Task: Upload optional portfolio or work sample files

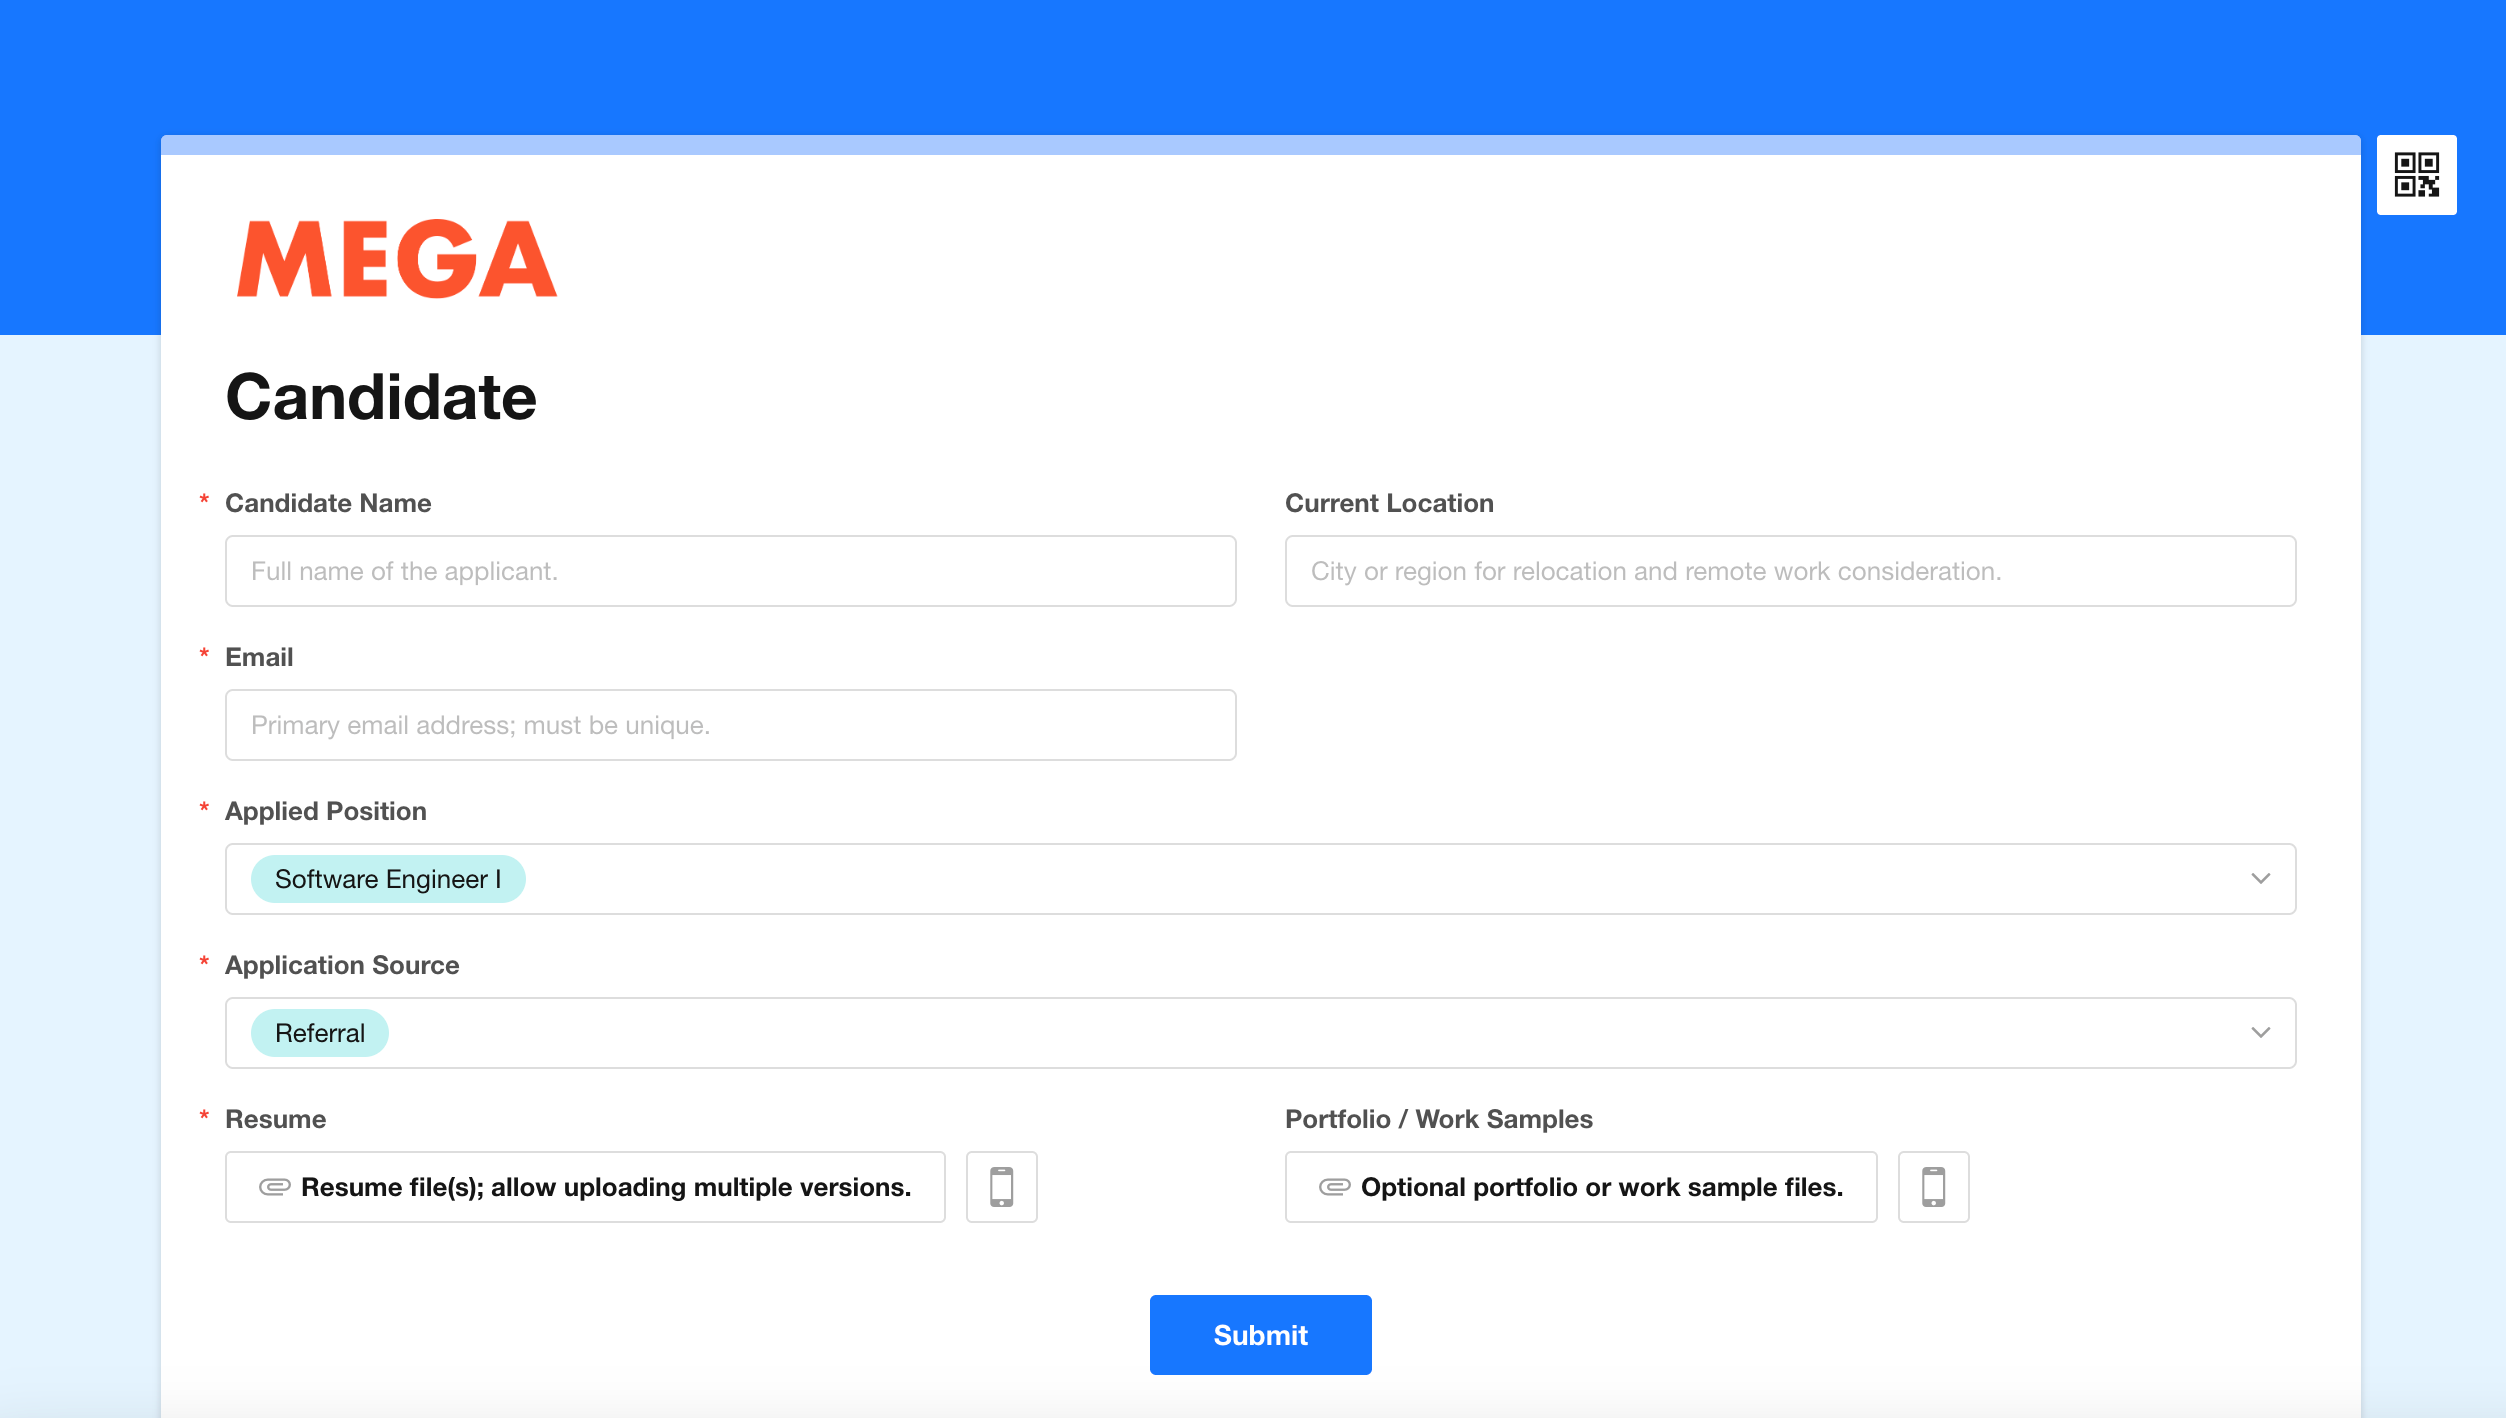Action: coord(1581,1187)
